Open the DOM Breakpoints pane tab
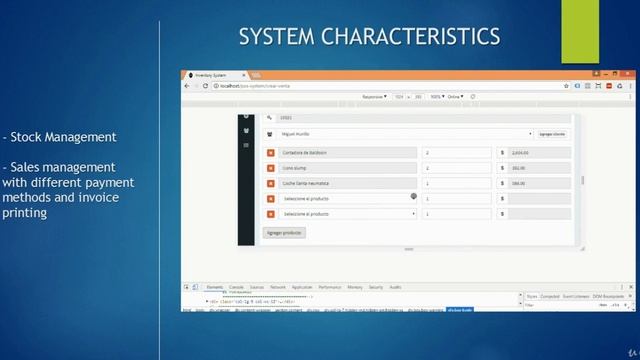This screenshot has height=360, width=640. pyautogui.click(x=609, y=296)
